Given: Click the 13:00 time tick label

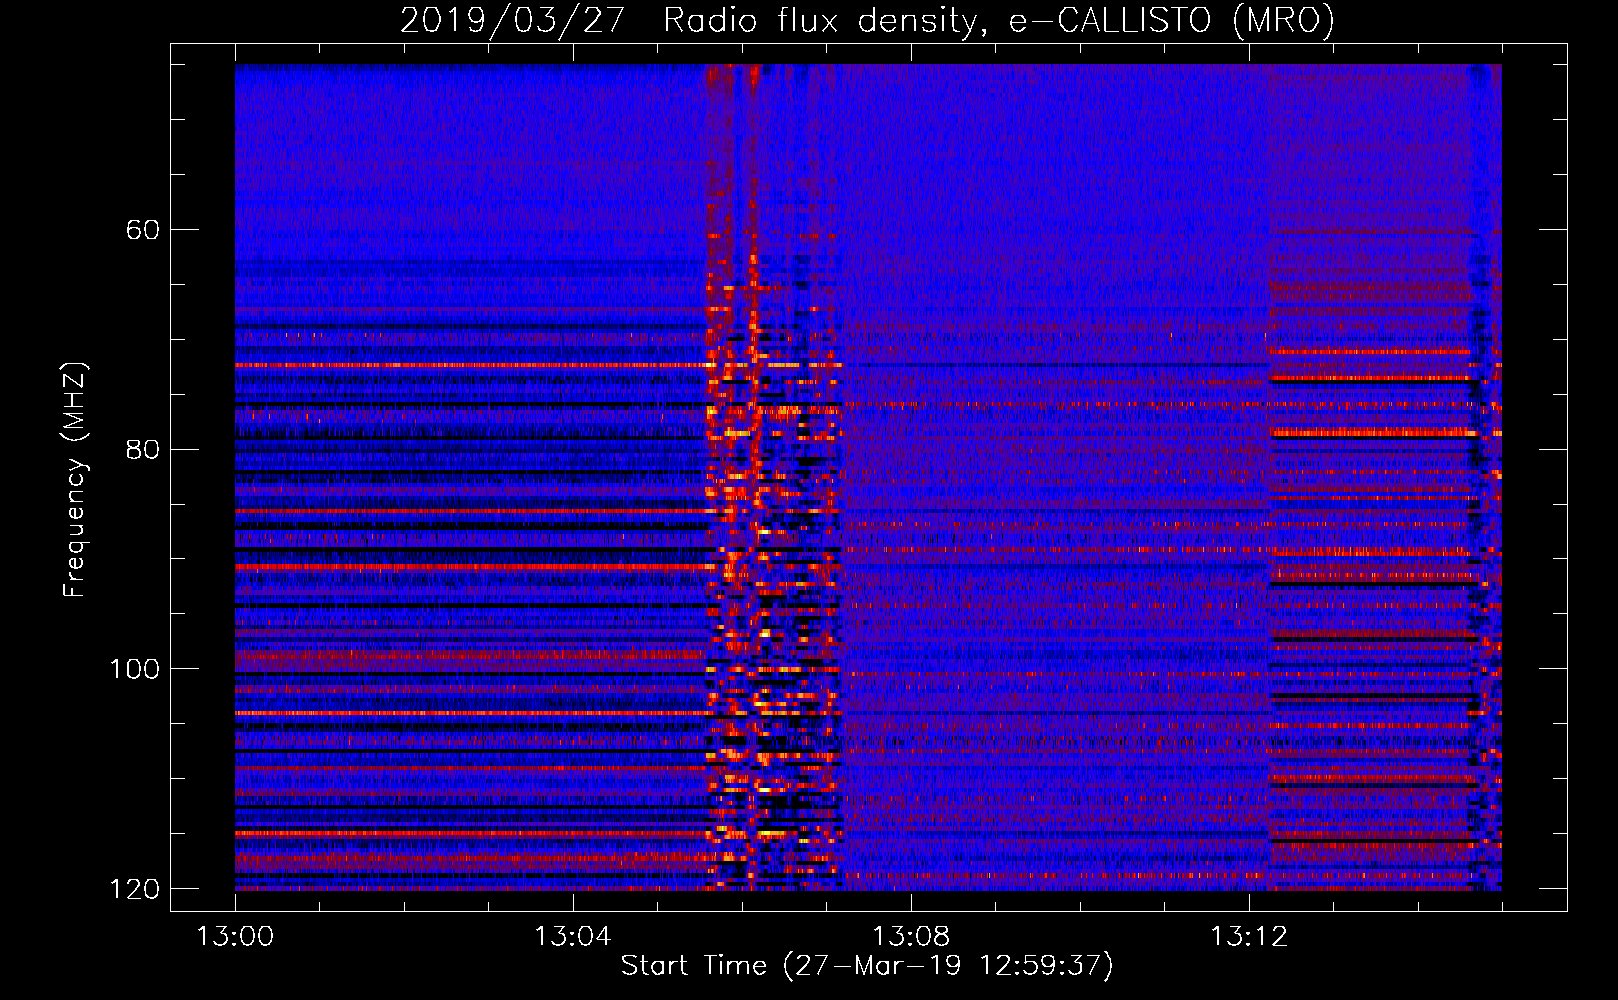Looking at the screenshot, I should point(235,937).
